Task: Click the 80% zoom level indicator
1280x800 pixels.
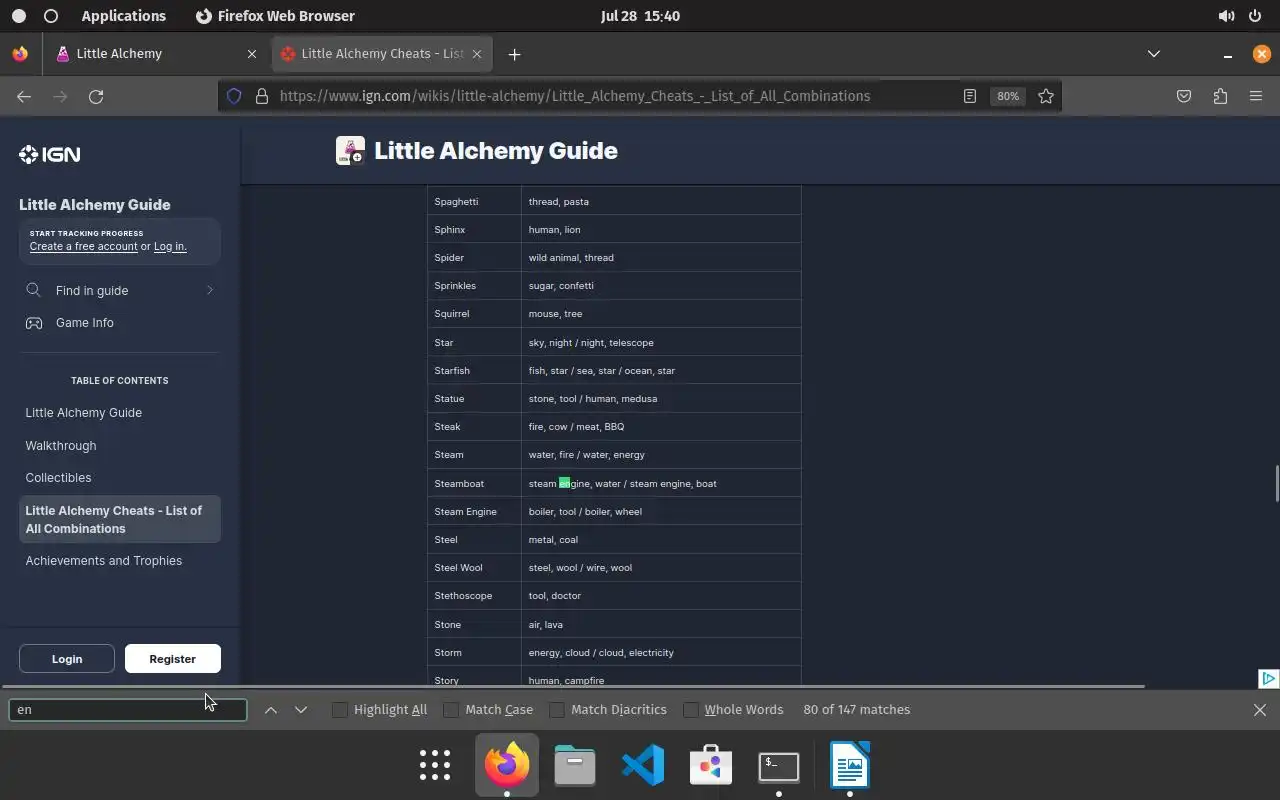Action: [x=1007, y=96]
